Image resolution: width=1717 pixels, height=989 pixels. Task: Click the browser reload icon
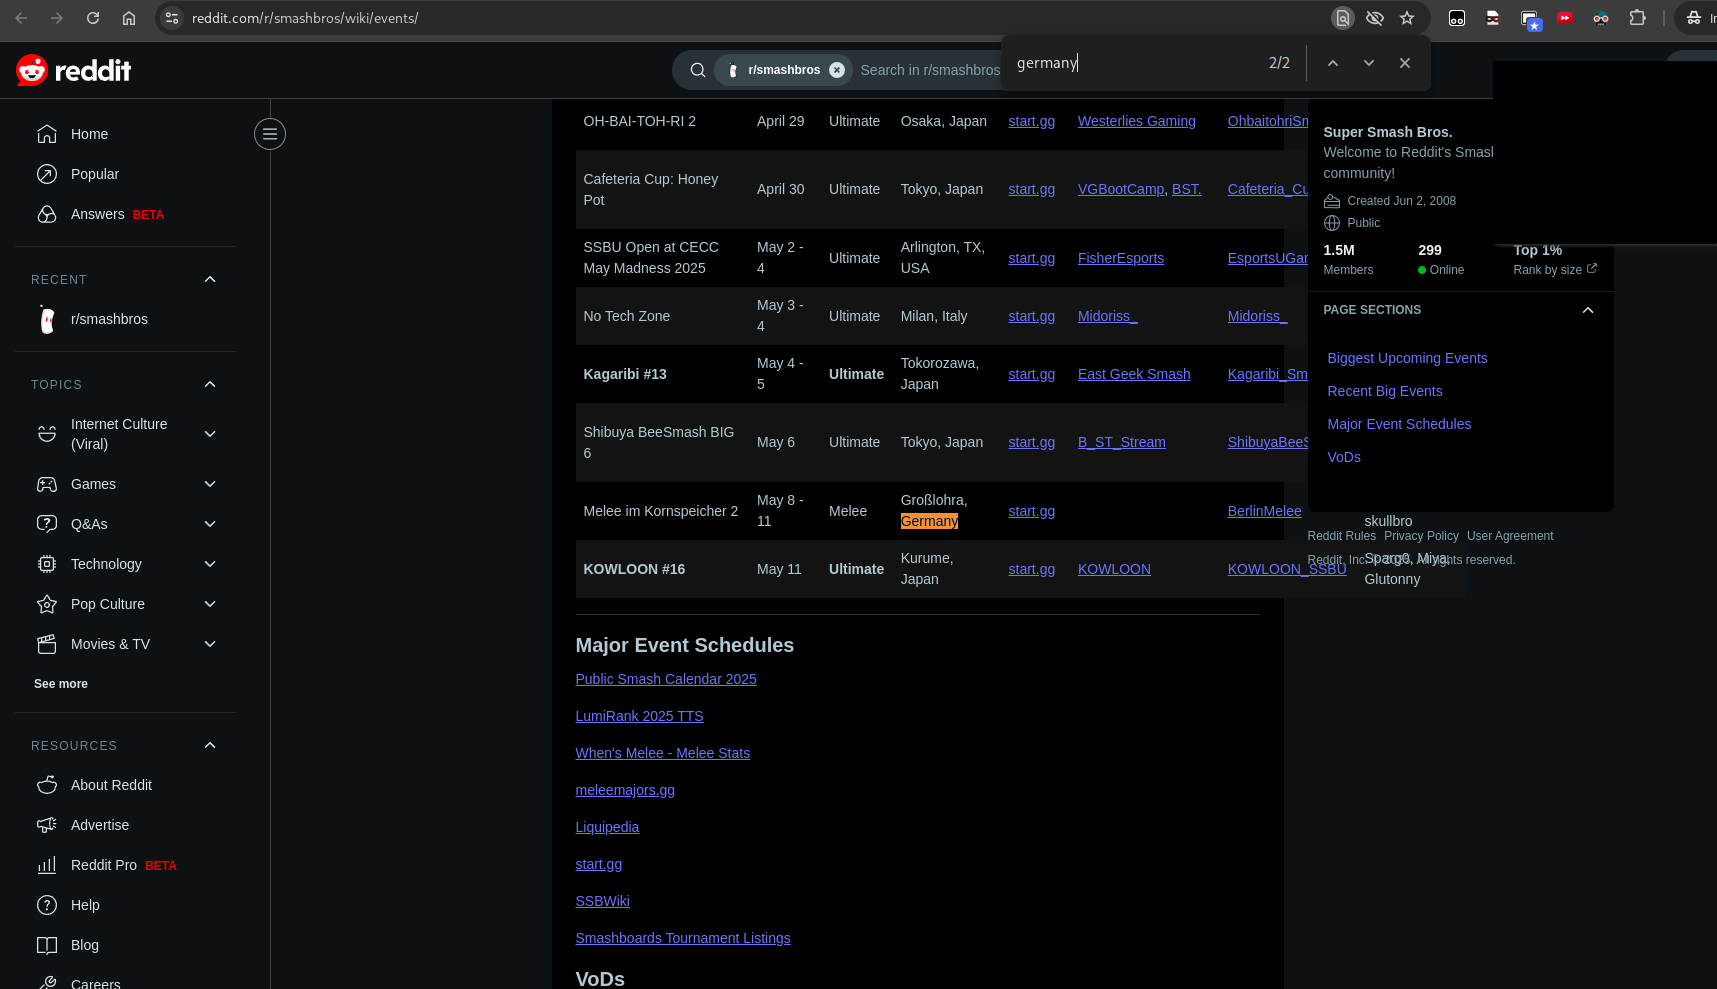[93, 18]
